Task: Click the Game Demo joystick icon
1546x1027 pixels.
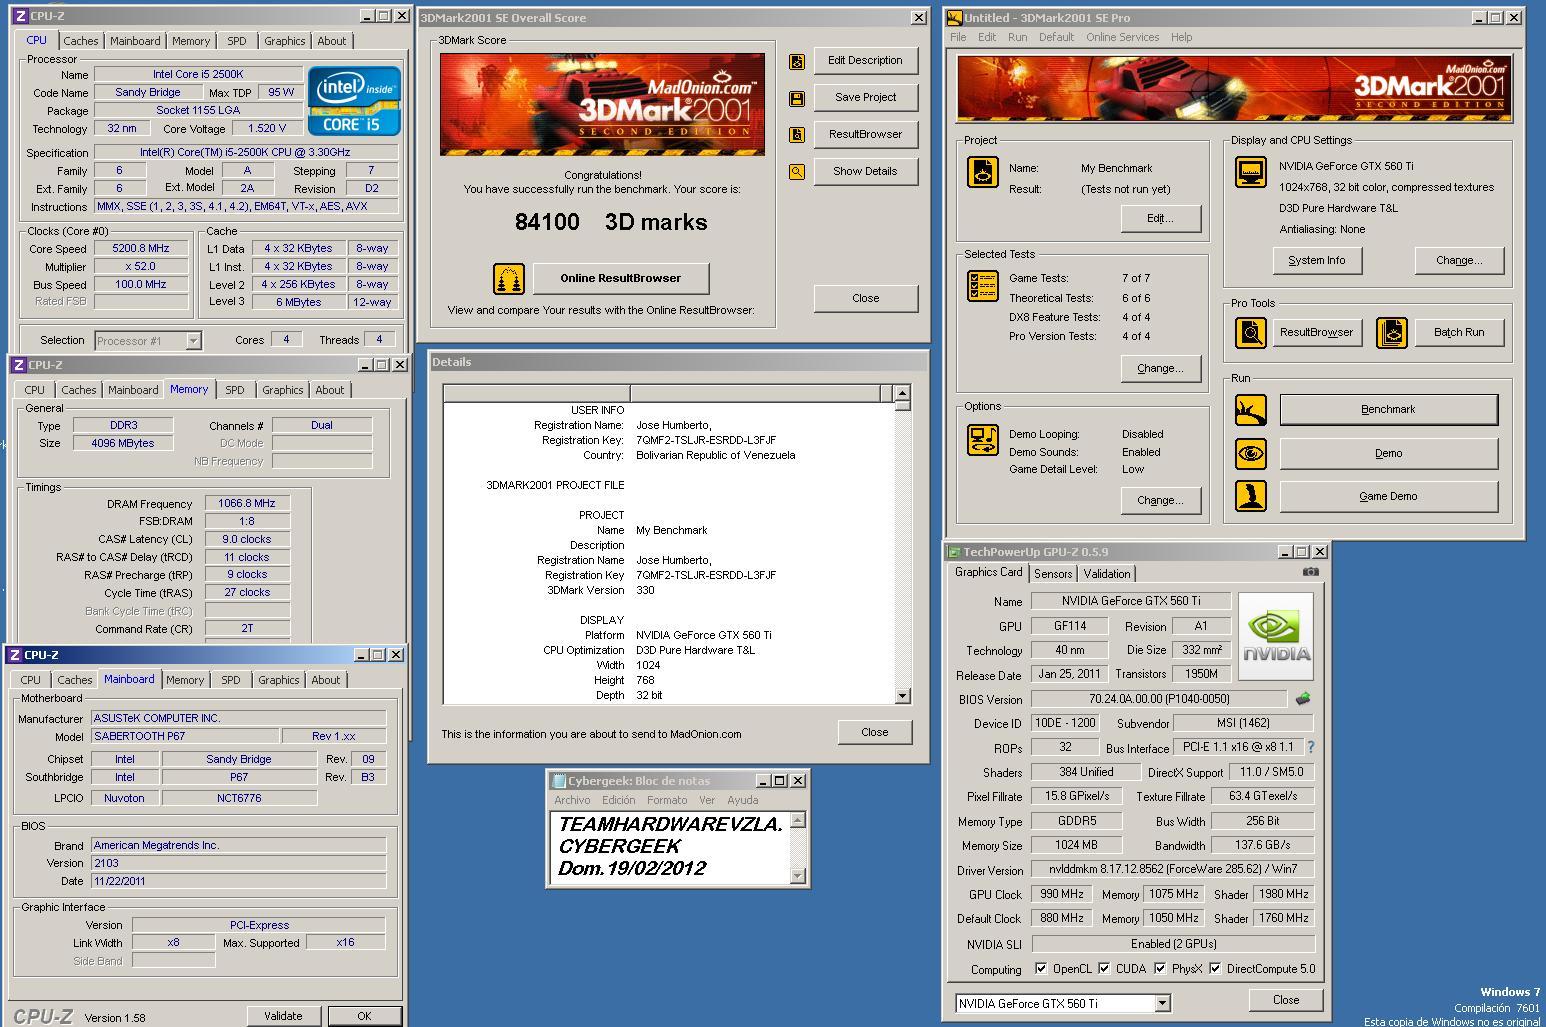Action: click(x=1250, y=496)
